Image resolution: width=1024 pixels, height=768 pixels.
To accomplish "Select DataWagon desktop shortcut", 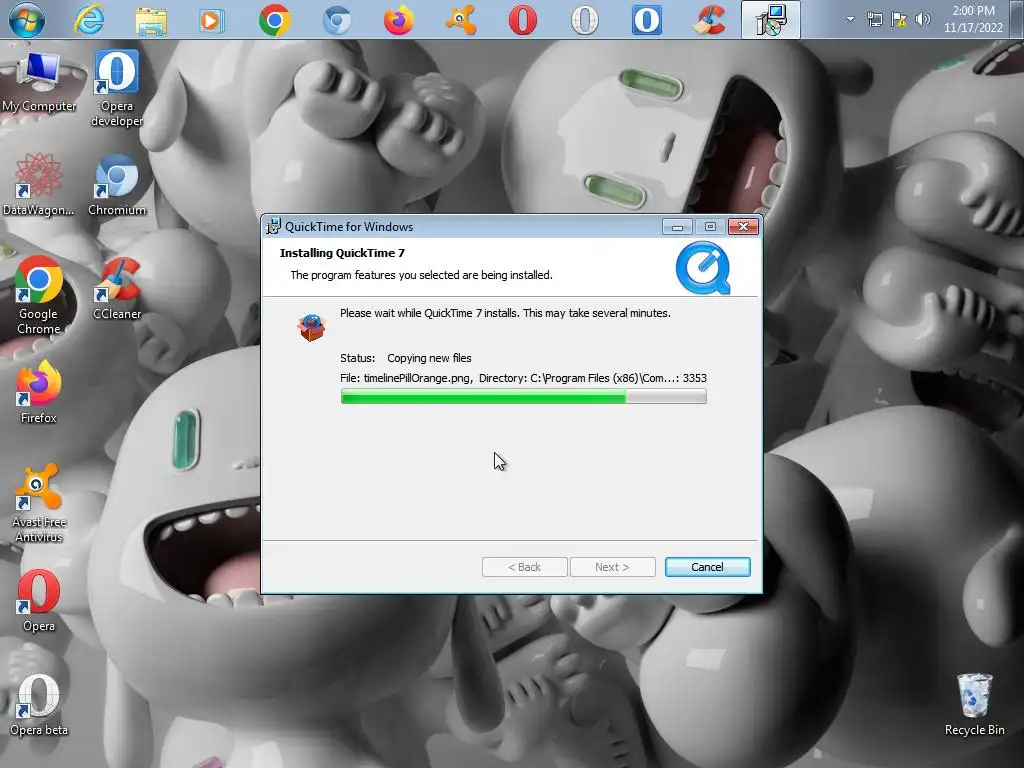I will [39, 184].
